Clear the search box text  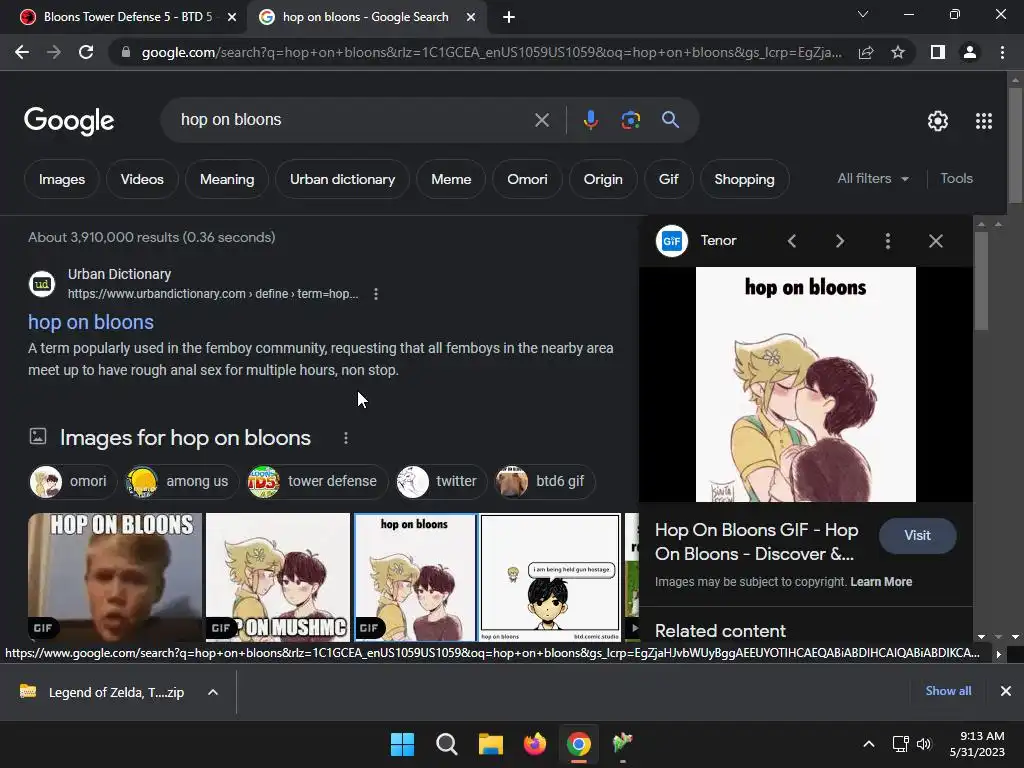tap(542, 120)
